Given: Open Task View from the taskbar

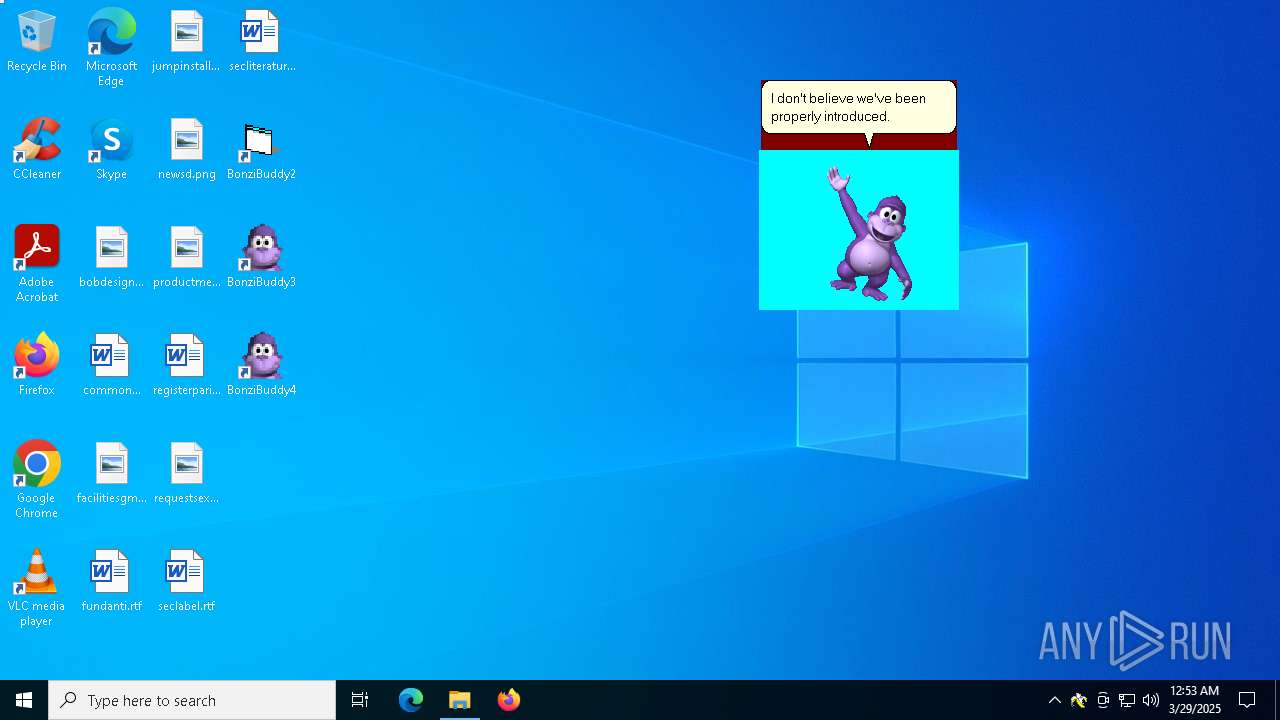Looking at the screenshot, I should [x=360, y=700].
